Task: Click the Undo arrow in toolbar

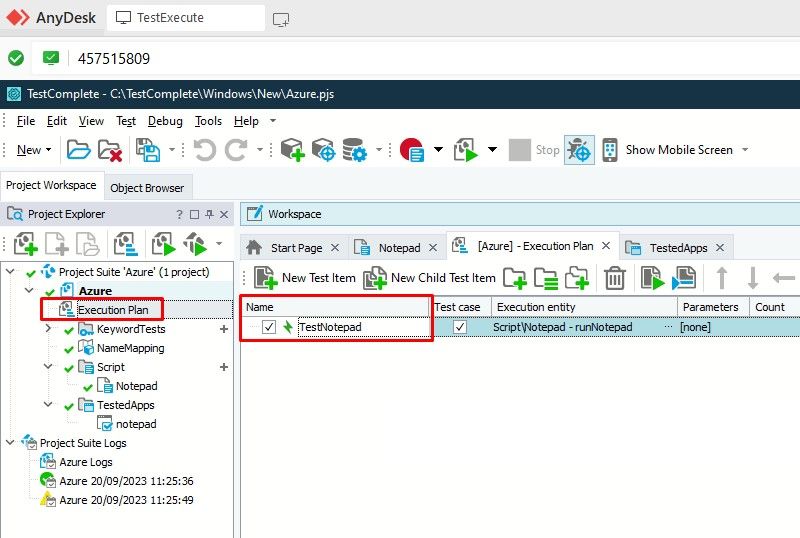Action: pyautogui.click(x=204, y=150)
